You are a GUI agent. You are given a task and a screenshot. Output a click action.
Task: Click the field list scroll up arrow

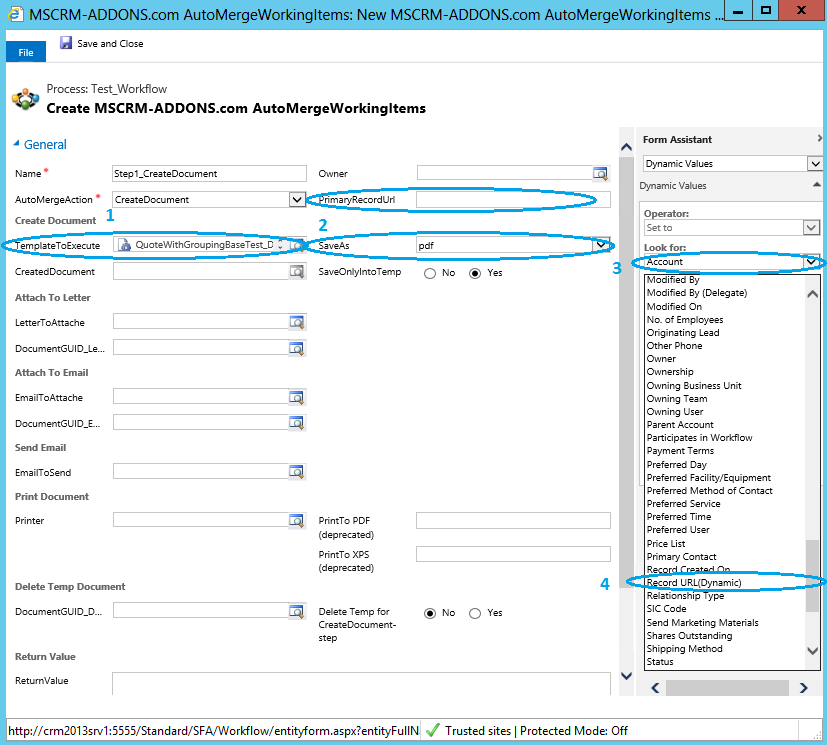(x=812, y=294)
